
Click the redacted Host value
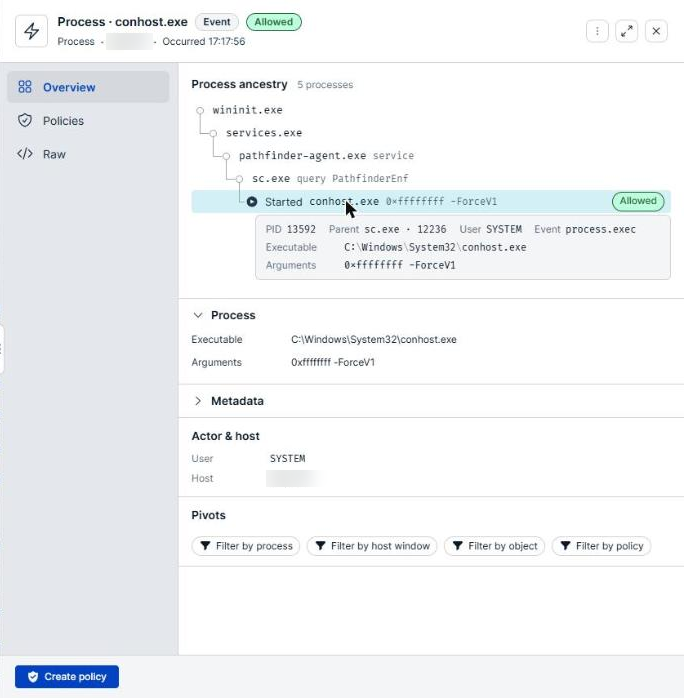pos(292,479)
